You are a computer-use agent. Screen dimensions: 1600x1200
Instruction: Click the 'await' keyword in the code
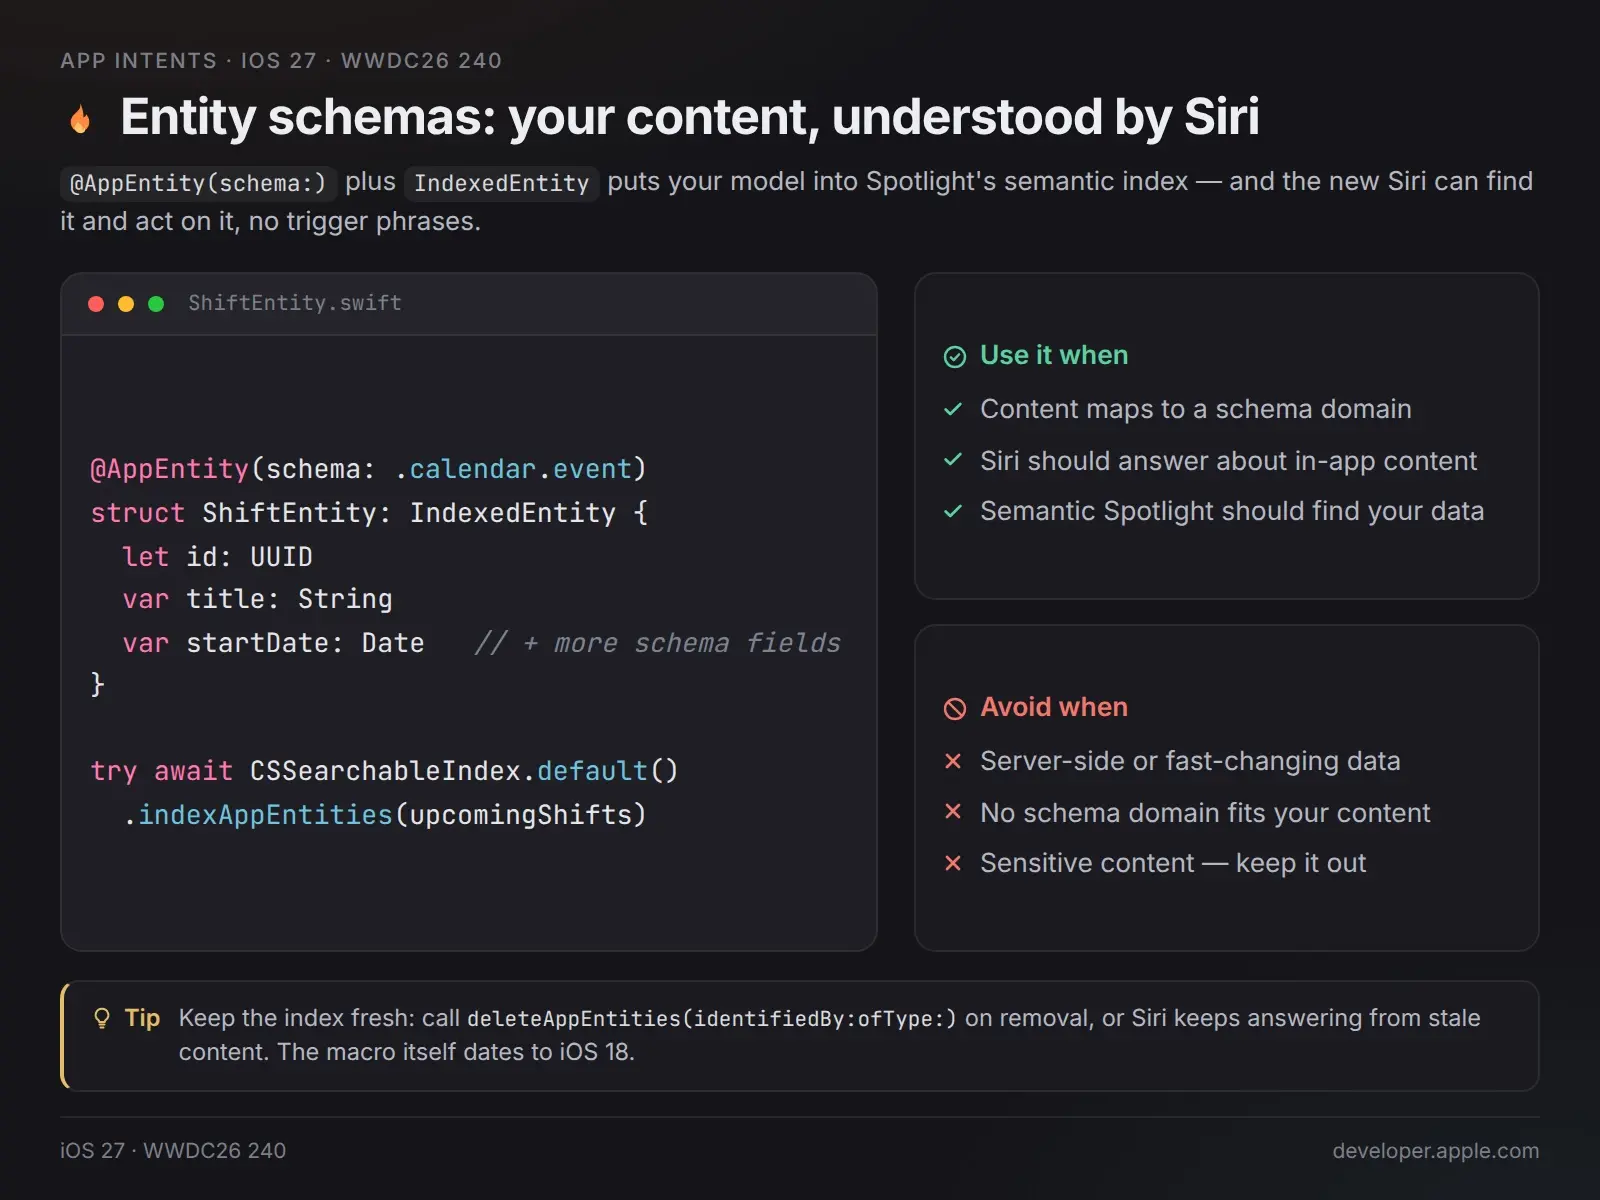pos(193,771)
